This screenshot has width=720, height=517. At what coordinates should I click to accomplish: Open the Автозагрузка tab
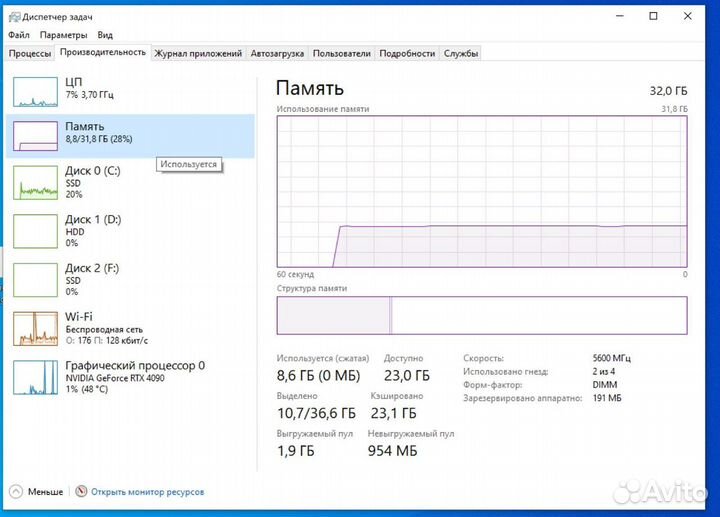tap(277, 53)
